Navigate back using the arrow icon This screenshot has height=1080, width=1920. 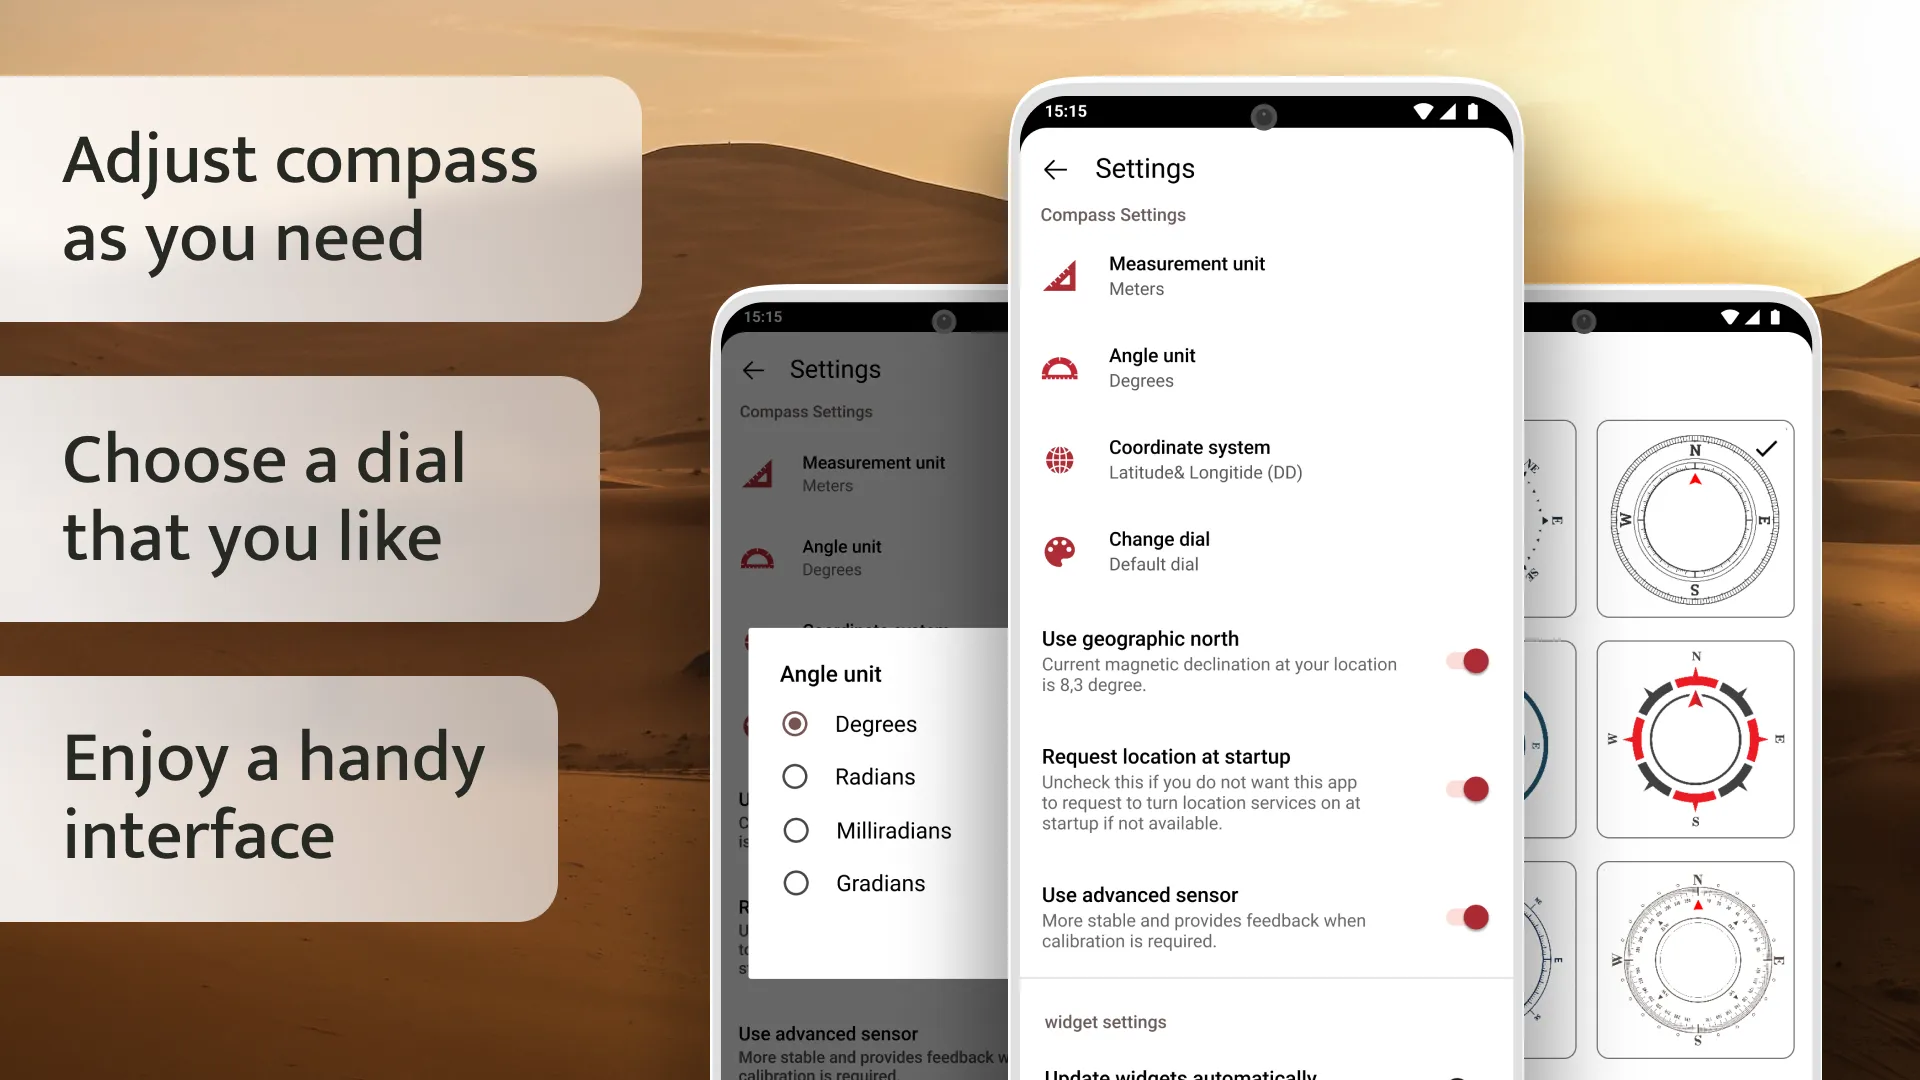[1055, 169]
